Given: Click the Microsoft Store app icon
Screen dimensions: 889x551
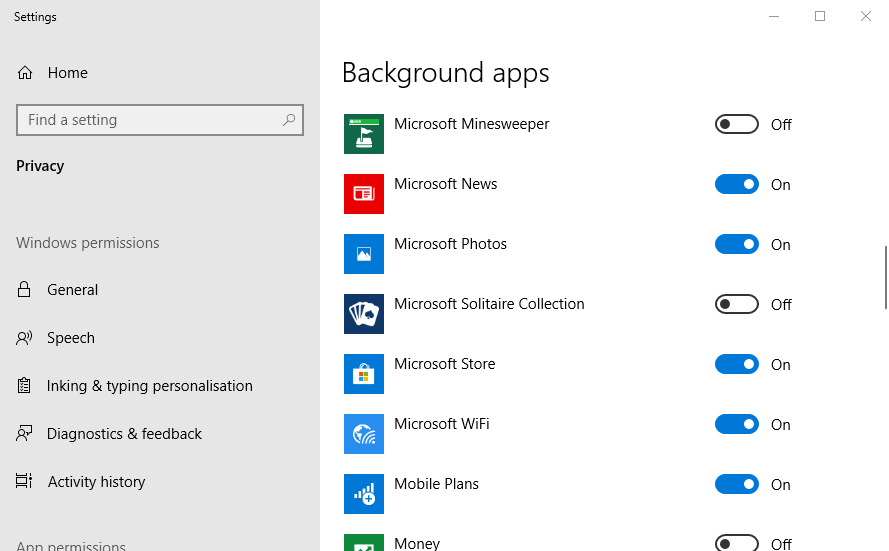Looking at the screenshot, I should tap(364, 374).
